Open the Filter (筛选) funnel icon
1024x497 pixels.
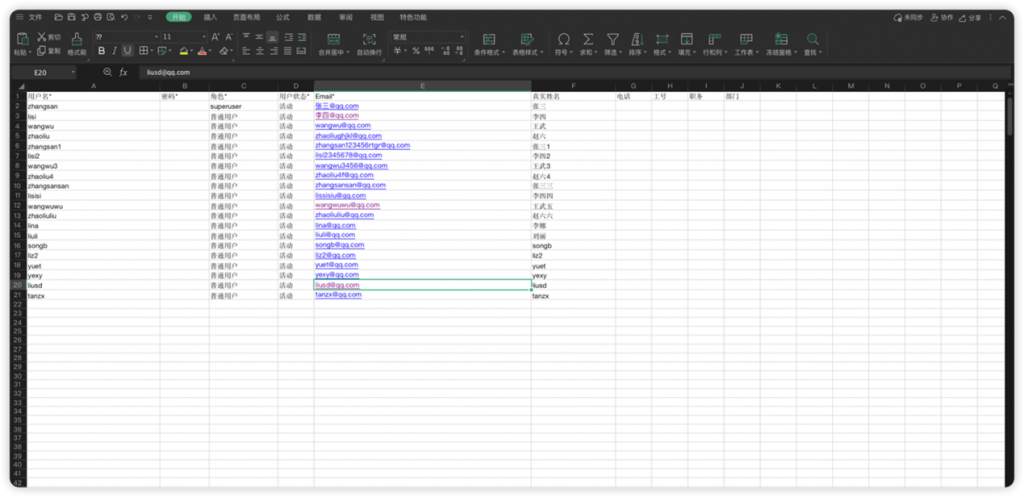613,39
